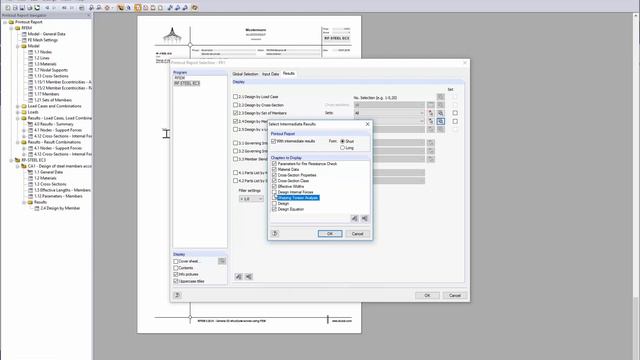The width and height of the screenshot is (640, 360).
Task: Open the Sets dropdown showing All
Action: (389, 113)
